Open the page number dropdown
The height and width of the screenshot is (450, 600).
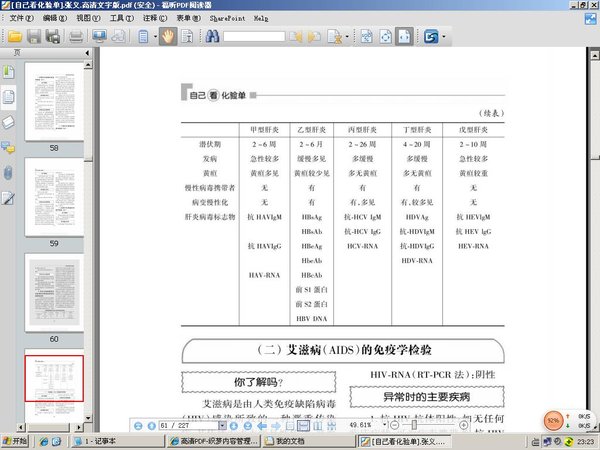(x=222, y=426)
